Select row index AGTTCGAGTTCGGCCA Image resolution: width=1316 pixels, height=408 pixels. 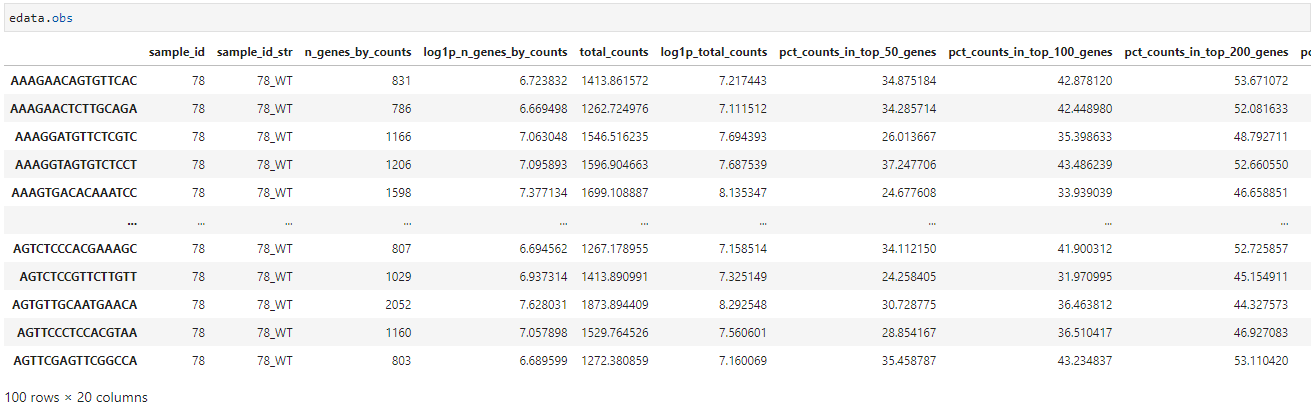(75, 360)
